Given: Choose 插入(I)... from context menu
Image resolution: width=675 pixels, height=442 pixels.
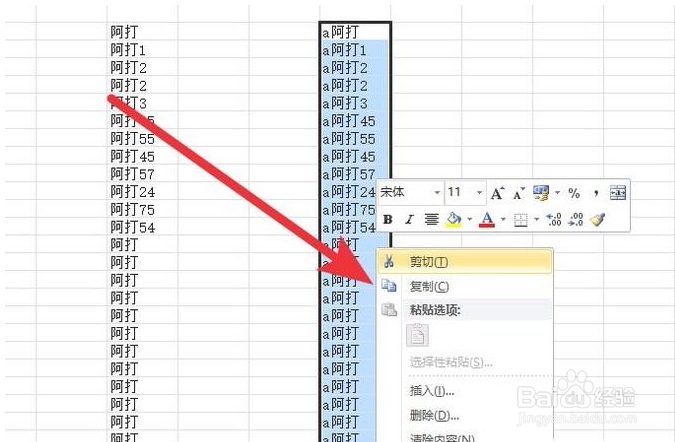Looking at the screenshot, I should click(465, 391).
